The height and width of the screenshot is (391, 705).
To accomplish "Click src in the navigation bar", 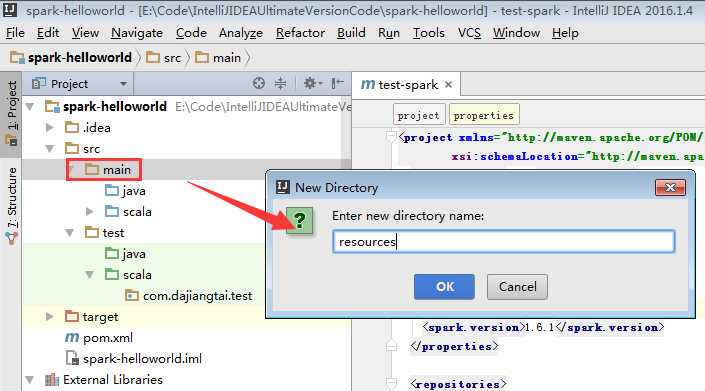I will [164, 58].
